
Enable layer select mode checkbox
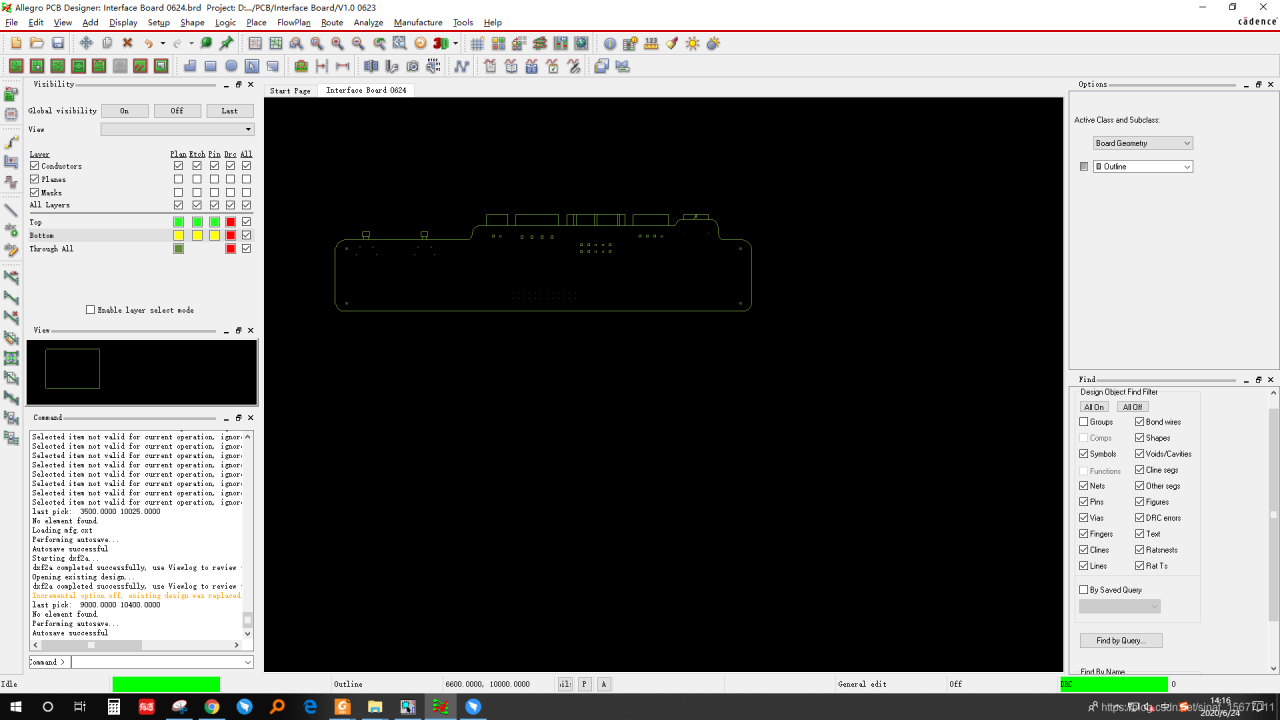click(90, 310)
